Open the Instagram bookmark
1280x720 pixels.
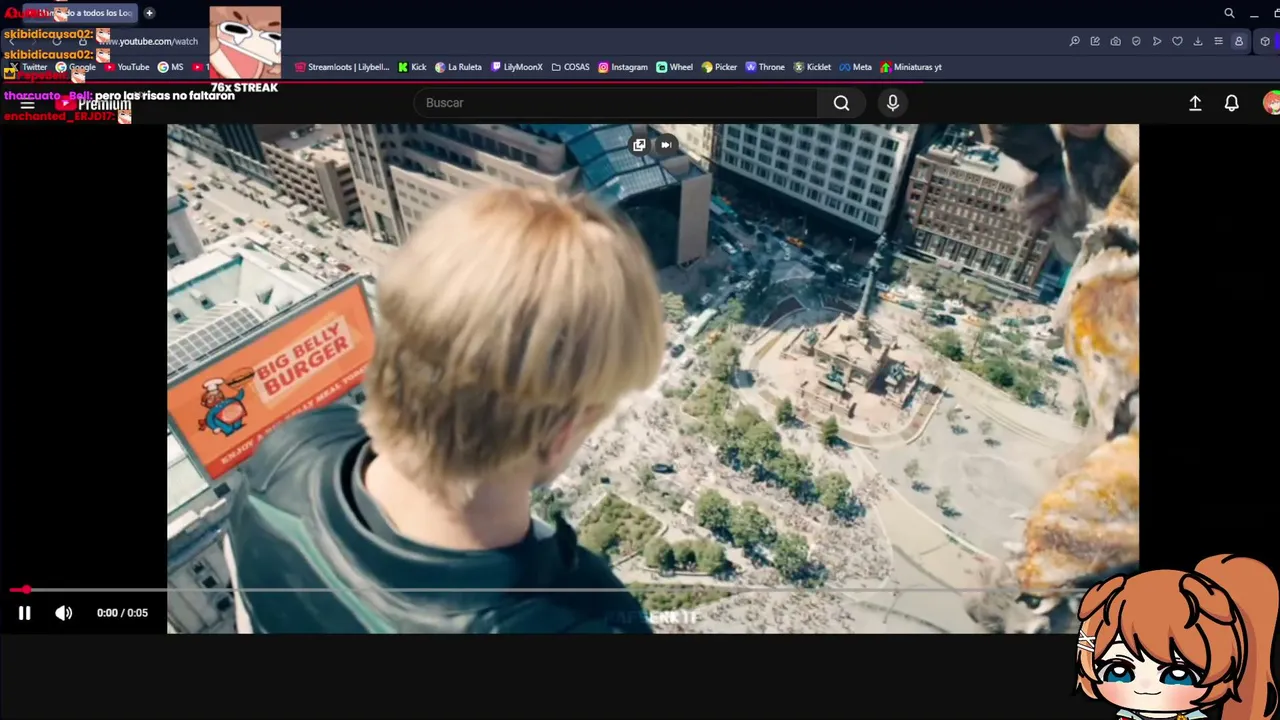(x=623, y=67)
